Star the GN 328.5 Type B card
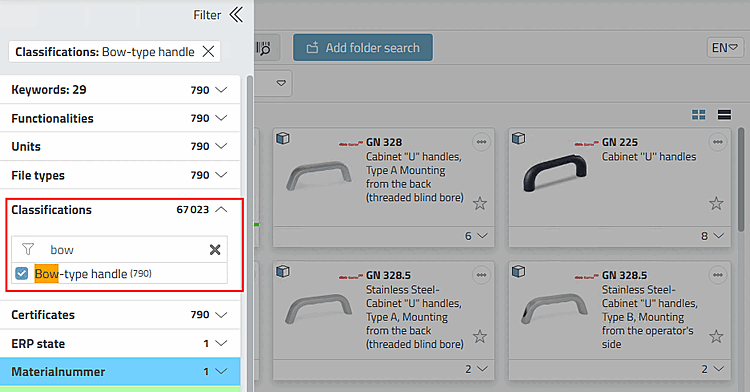The height and width of the screenshot is (392, 750). pyautogui.click(x=716, y=337)
